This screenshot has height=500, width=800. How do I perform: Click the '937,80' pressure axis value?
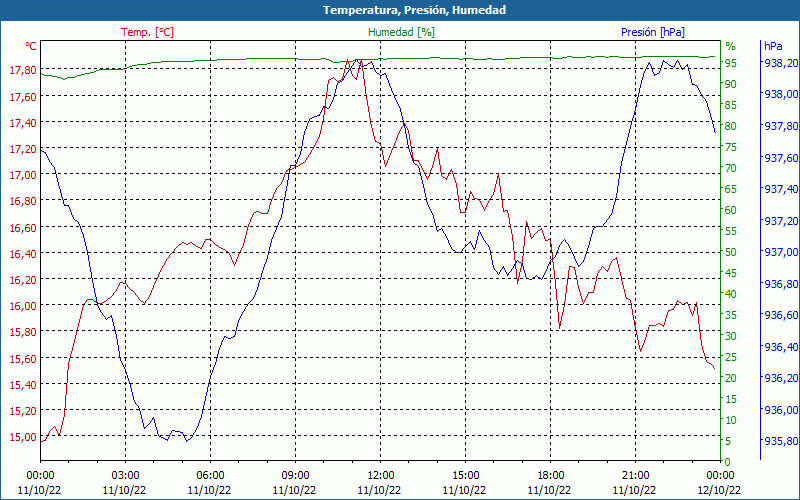781,126
